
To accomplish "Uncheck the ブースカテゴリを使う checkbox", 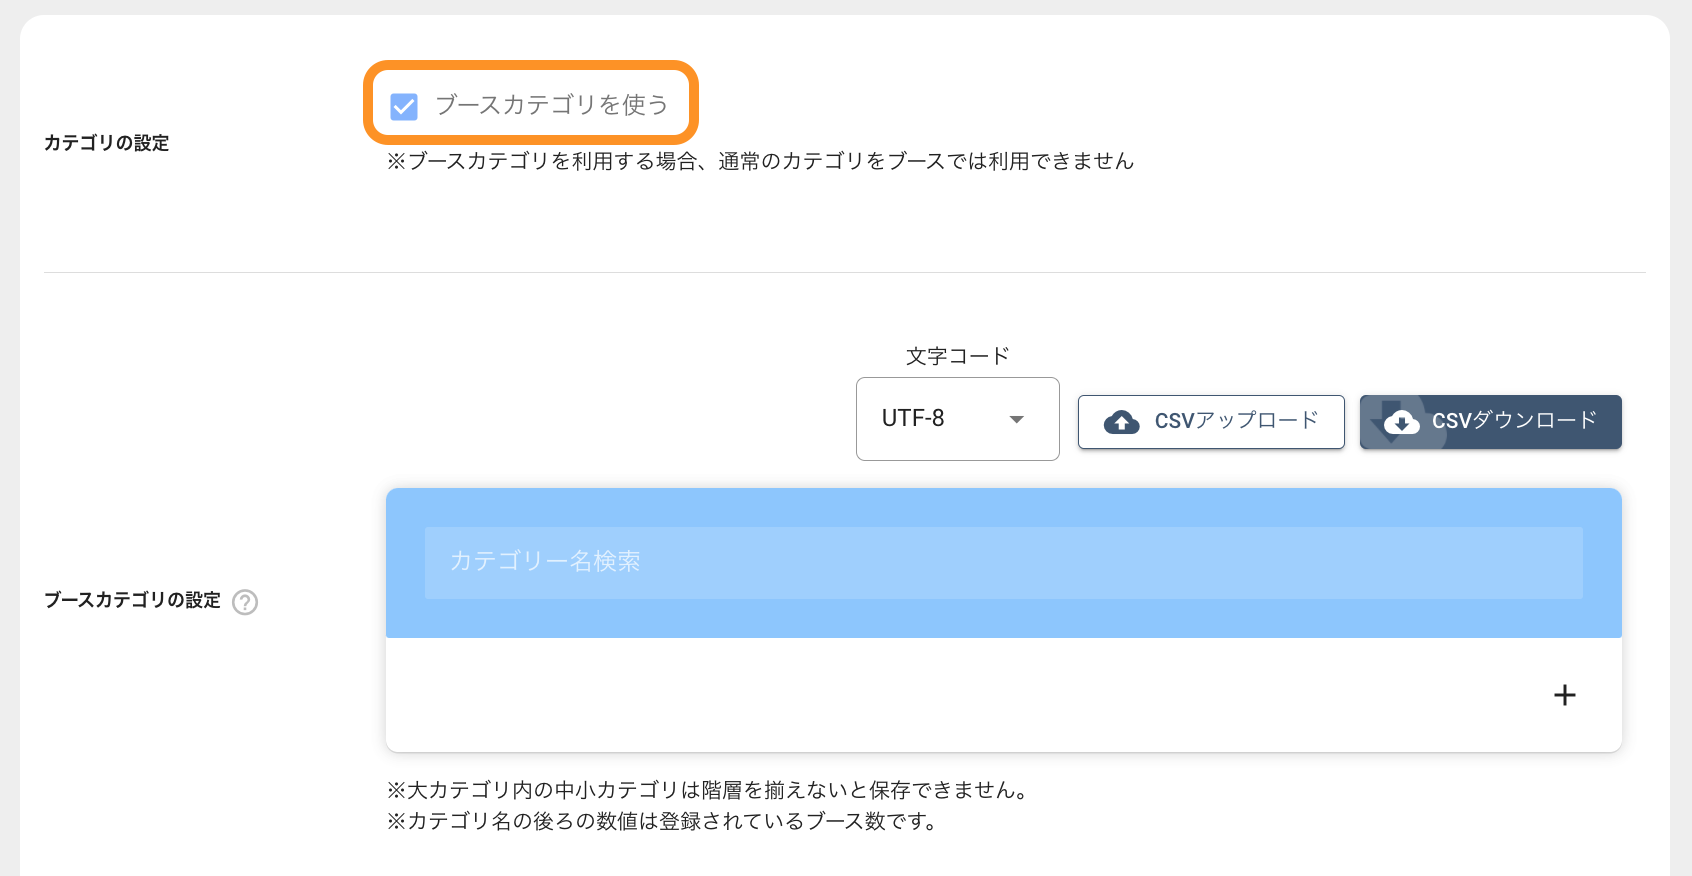I will (404, 106).
